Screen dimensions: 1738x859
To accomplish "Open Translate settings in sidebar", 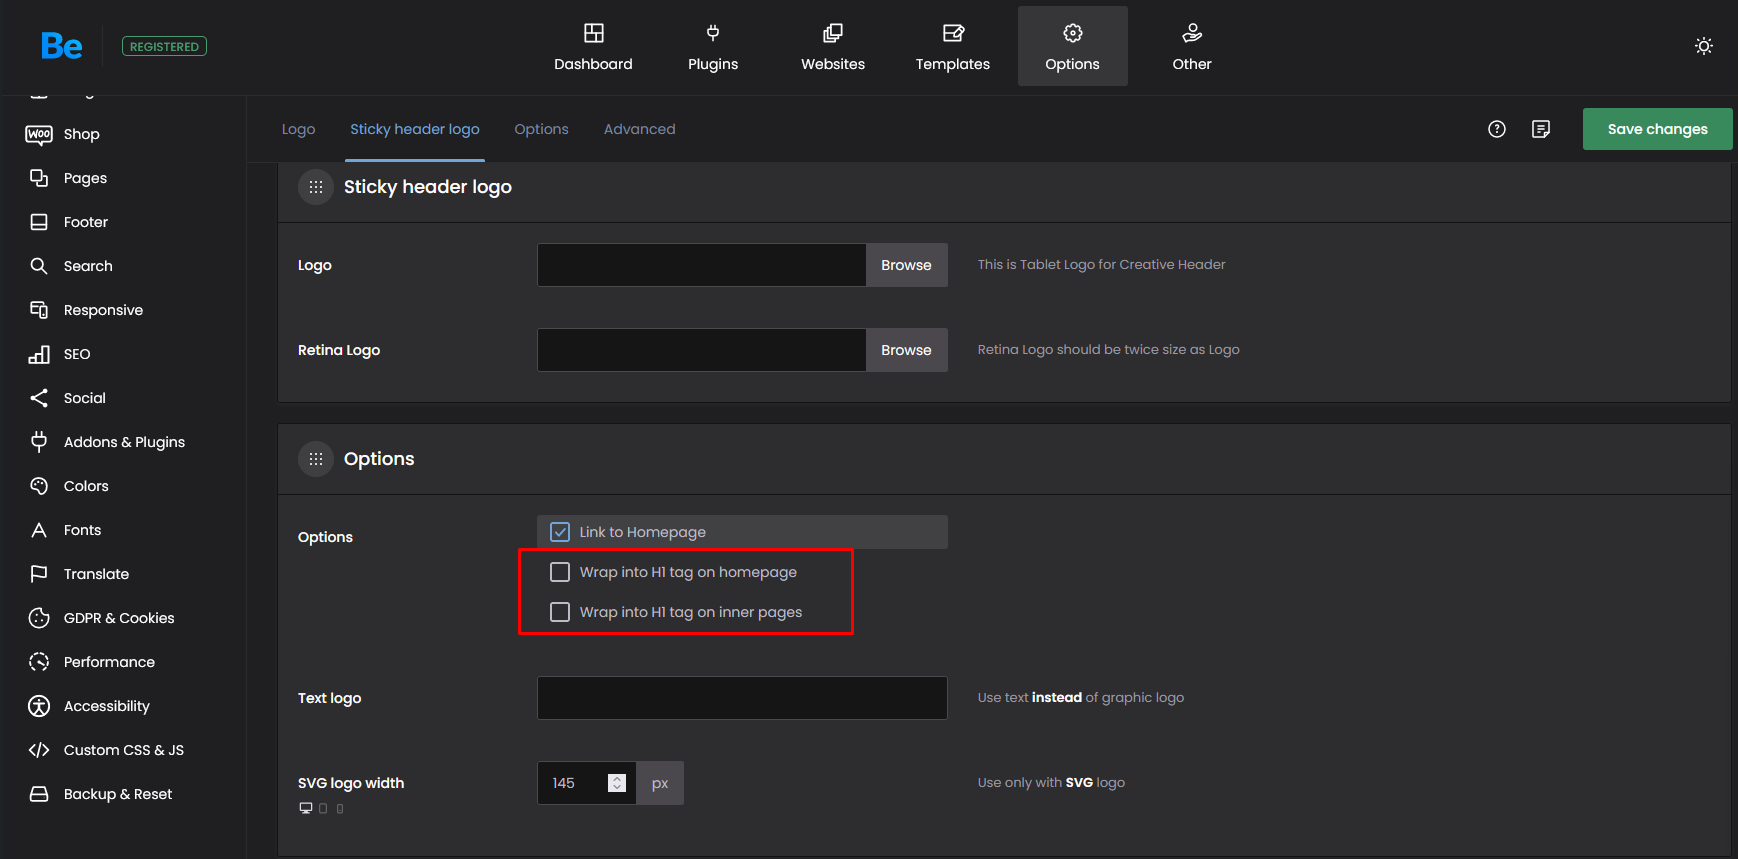I will coord(96,574).
